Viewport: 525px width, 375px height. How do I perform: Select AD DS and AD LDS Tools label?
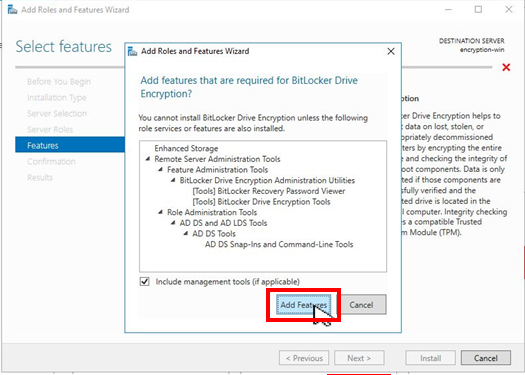point(223,223)
